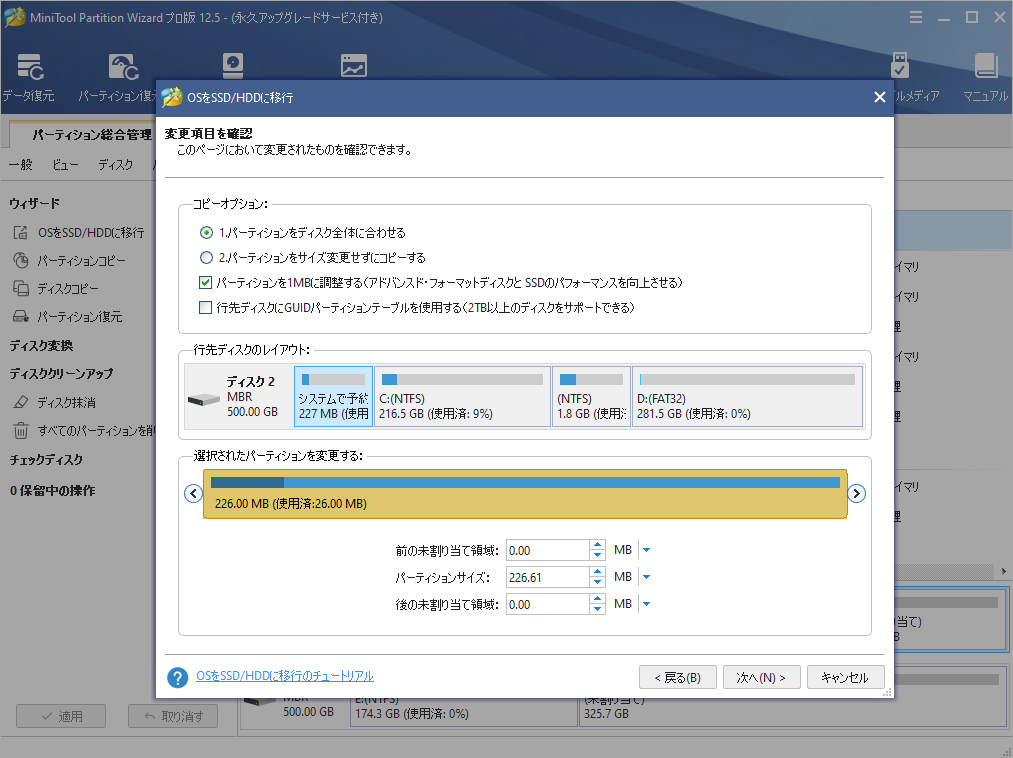Click 次へ(N) next button
1013x758 pixels.
pos(762,677)
